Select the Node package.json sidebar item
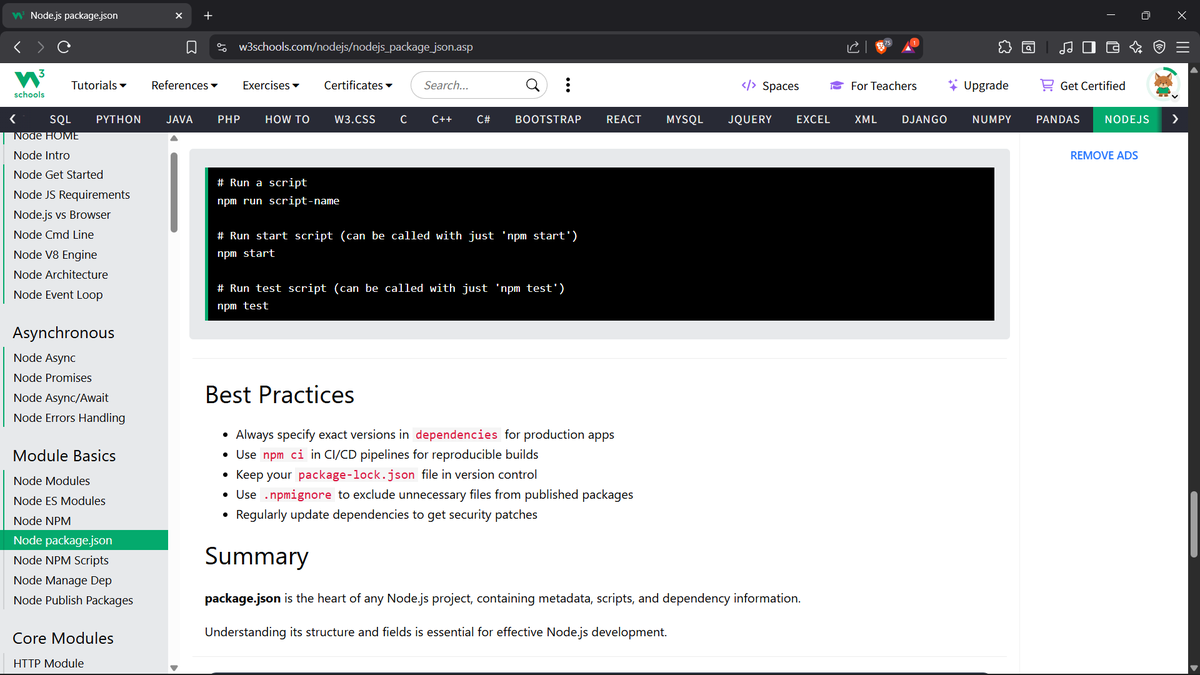This screenshot has width=1200, height=675. coord(84,540)
